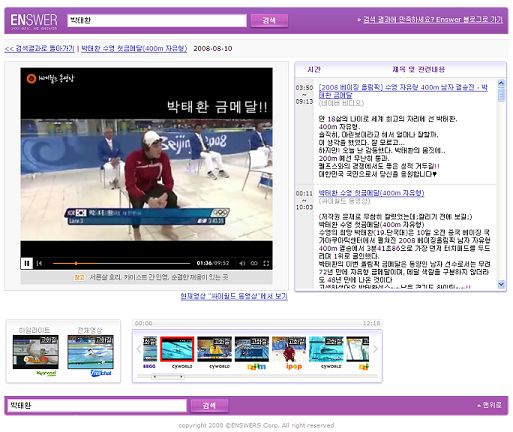
Task: Click the results panel scroll-down arrow
Action: pyautogui.click(x=501, y=284)
